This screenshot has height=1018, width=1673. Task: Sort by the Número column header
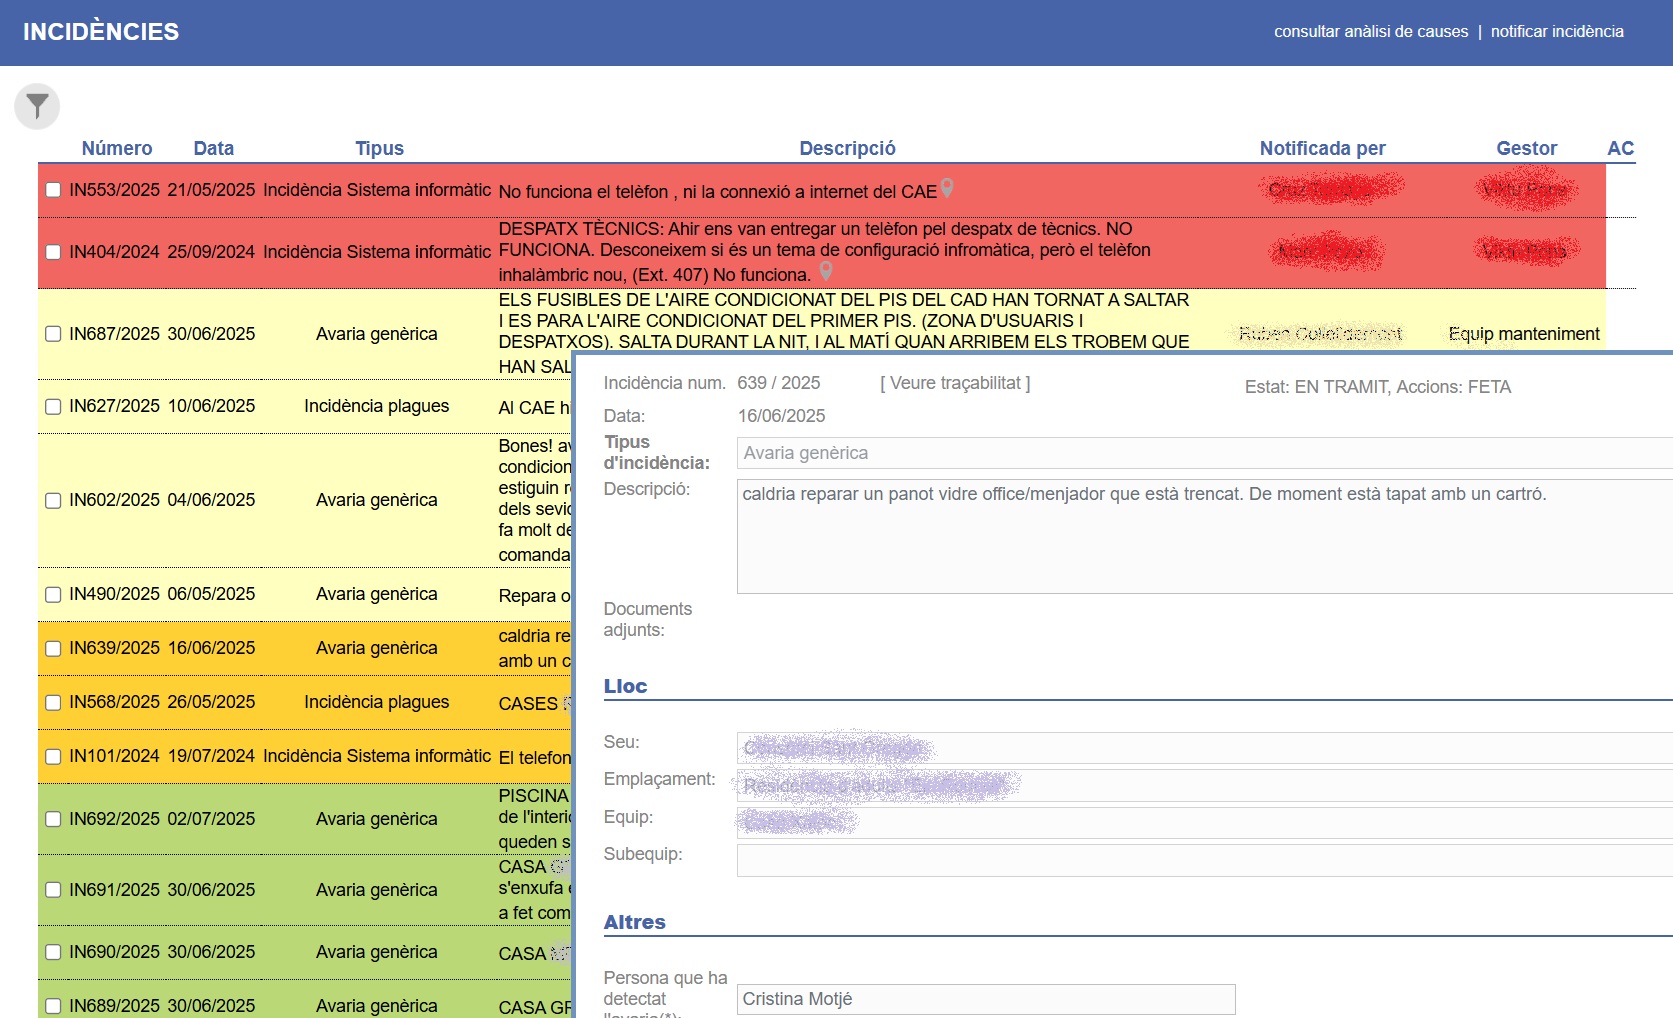coord(117,148)
